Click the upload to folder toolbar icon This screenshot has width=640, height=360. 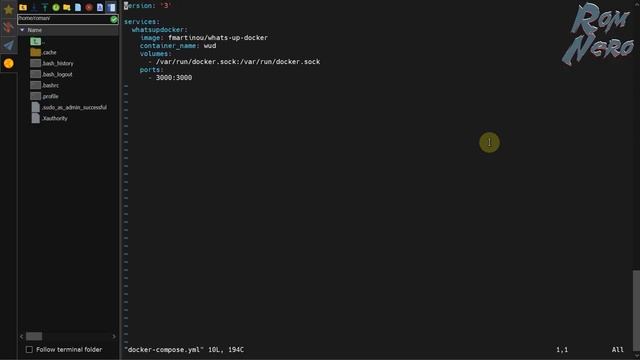(x=45, y=7)
